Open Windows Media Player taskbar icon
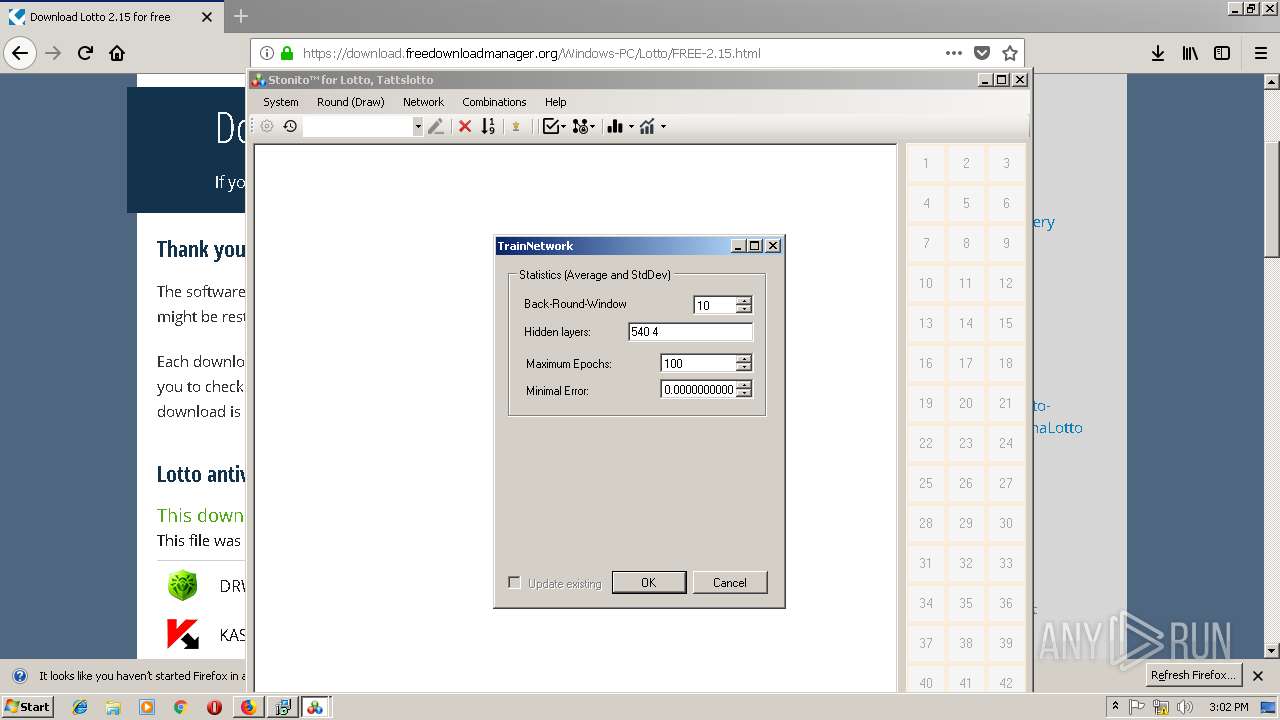 [x=147, y=707]
